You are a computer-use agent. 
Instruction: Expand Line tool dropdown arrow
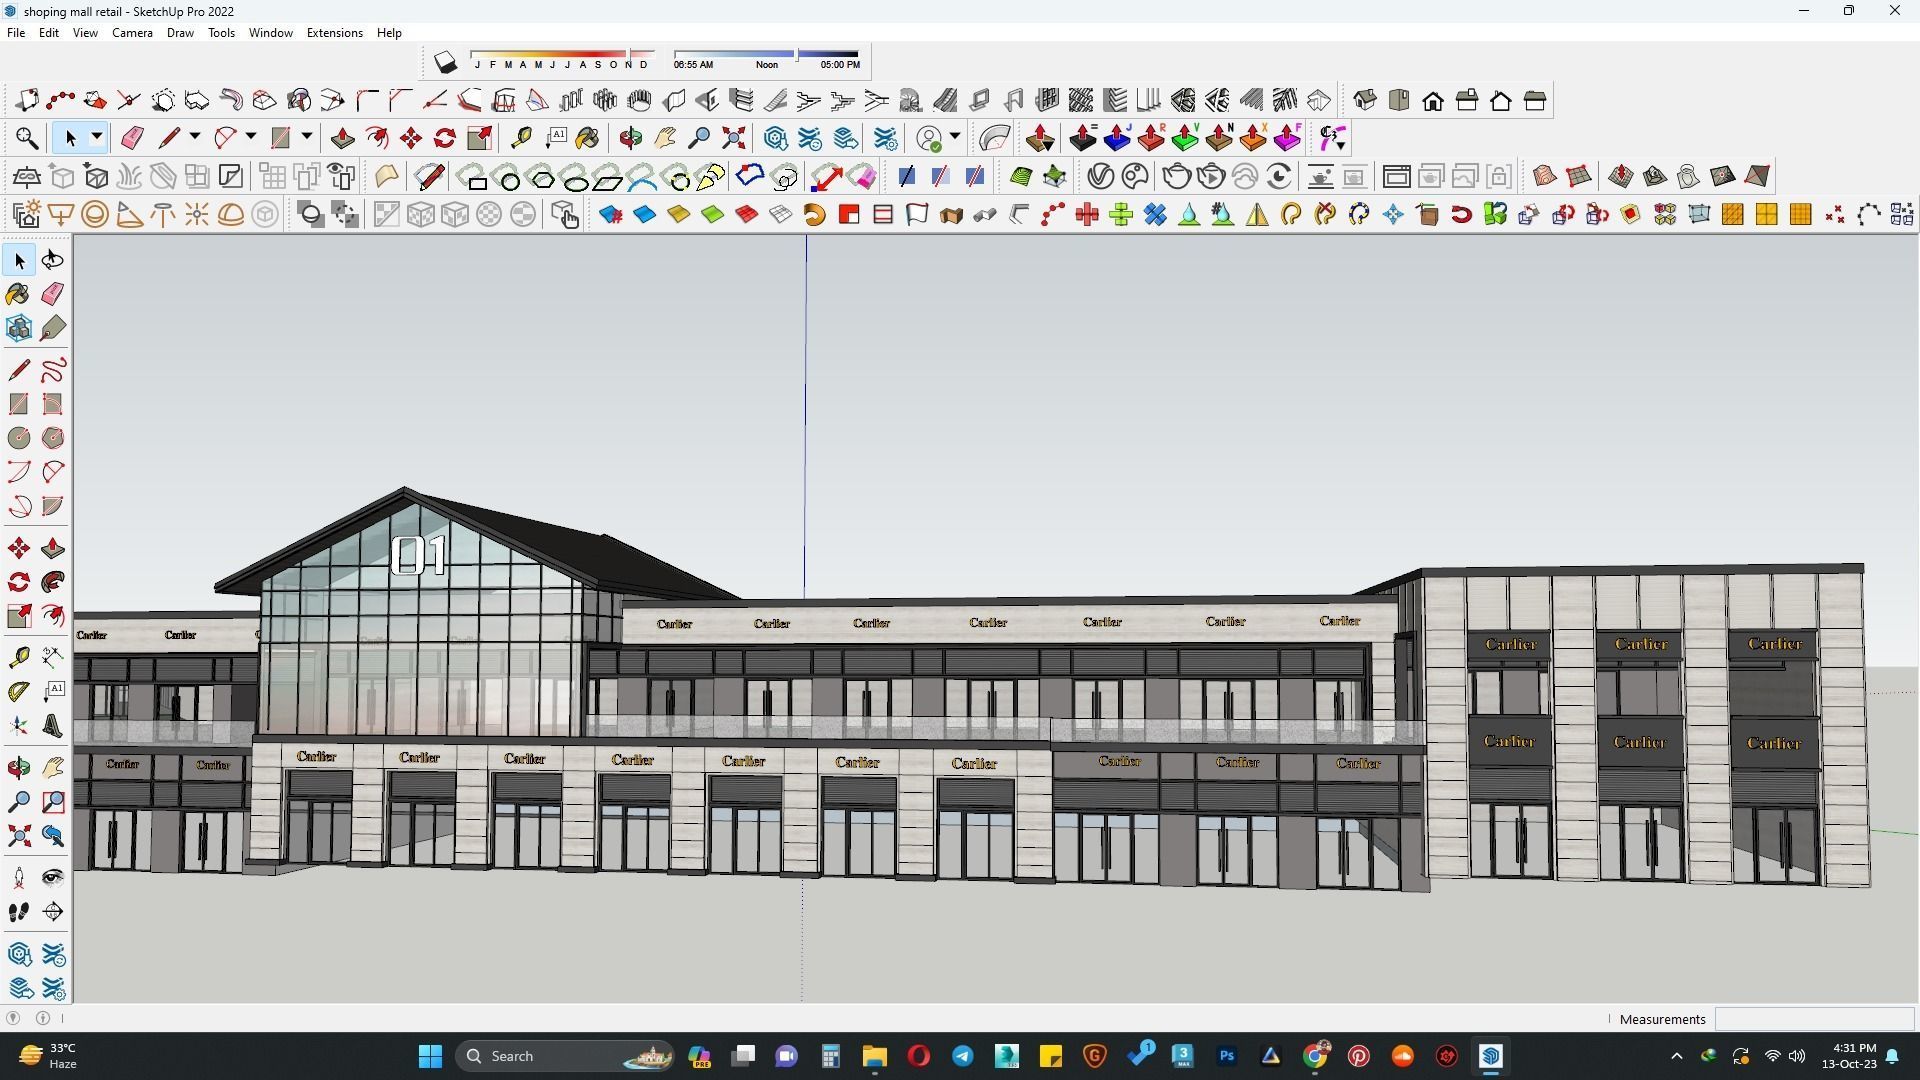[x=194, y=137]
